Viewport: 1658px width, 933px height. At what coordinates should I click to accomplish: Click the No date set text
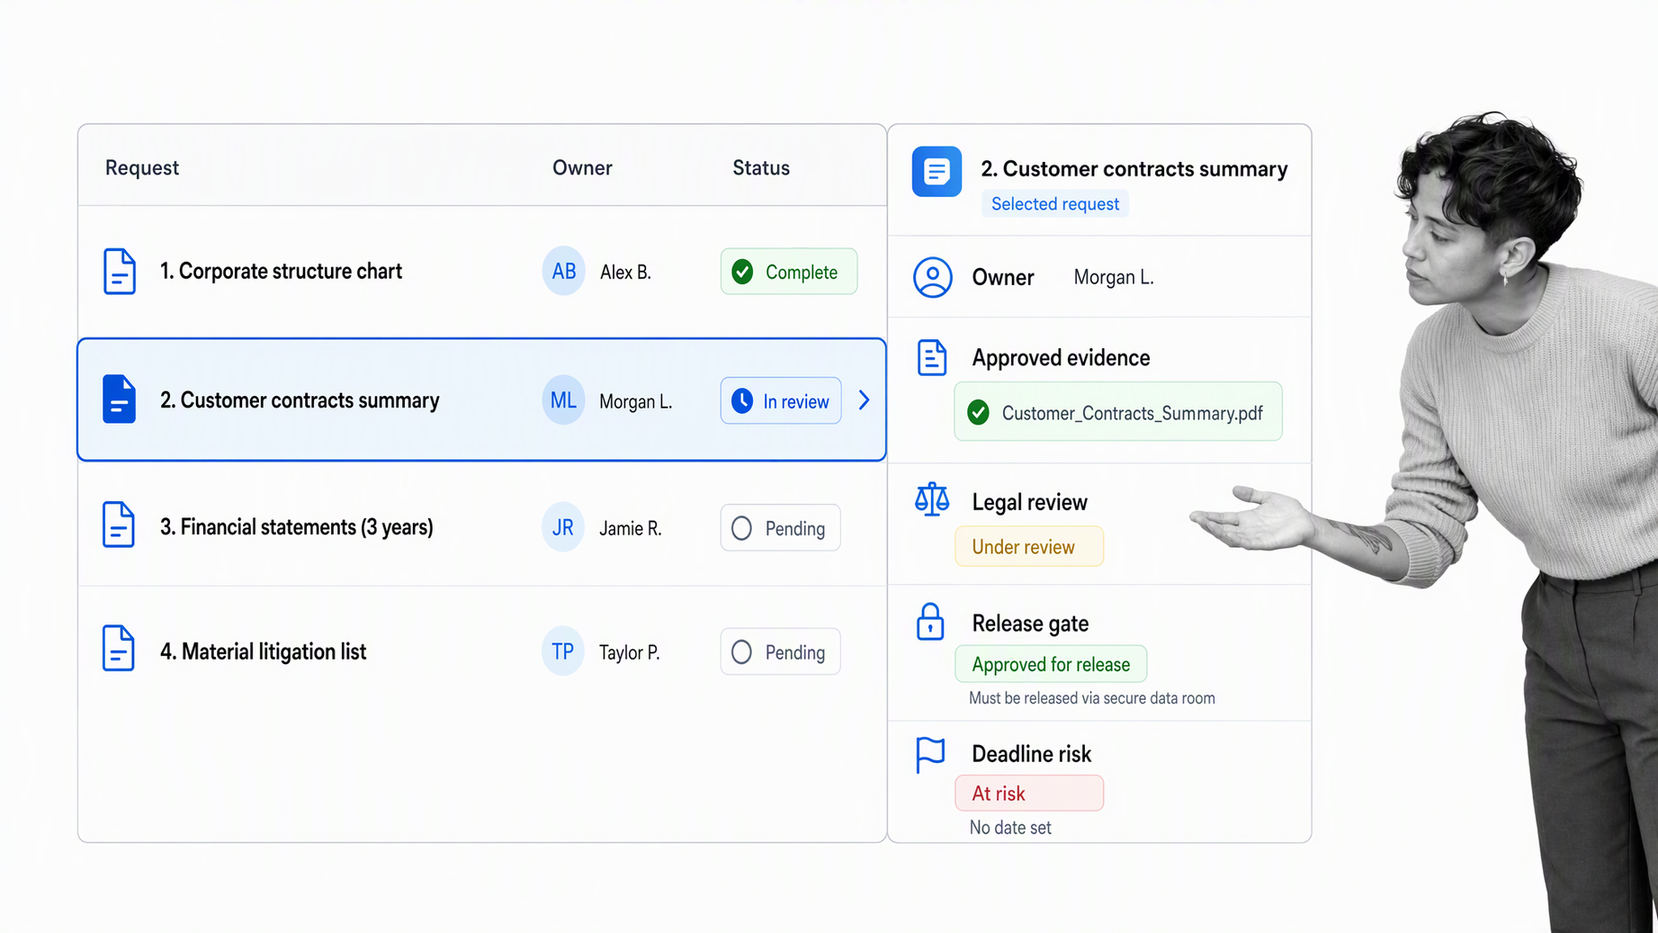click(1010, 827)
